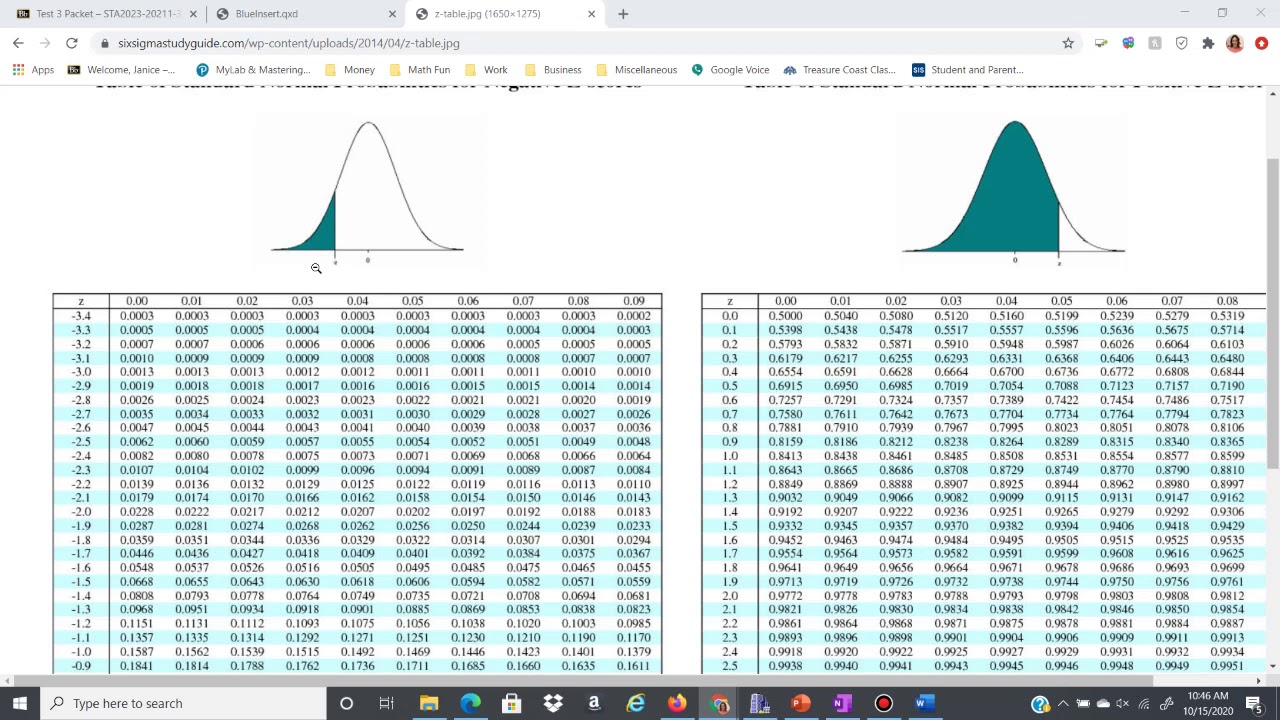1280x720 pixels.
Task: Open the Miscellaneous bookmark folder
Action: (x=636, y=70)
